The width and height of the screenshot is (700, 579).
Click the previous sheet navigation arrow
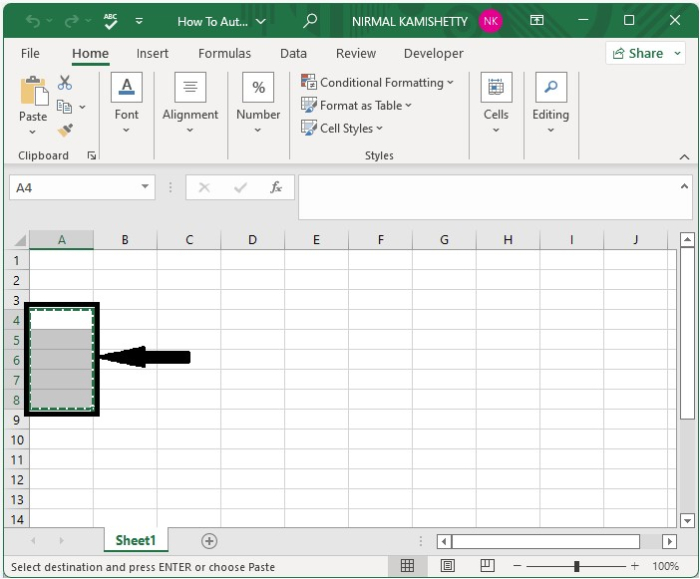pyautogui.click(x=33, y=541)
